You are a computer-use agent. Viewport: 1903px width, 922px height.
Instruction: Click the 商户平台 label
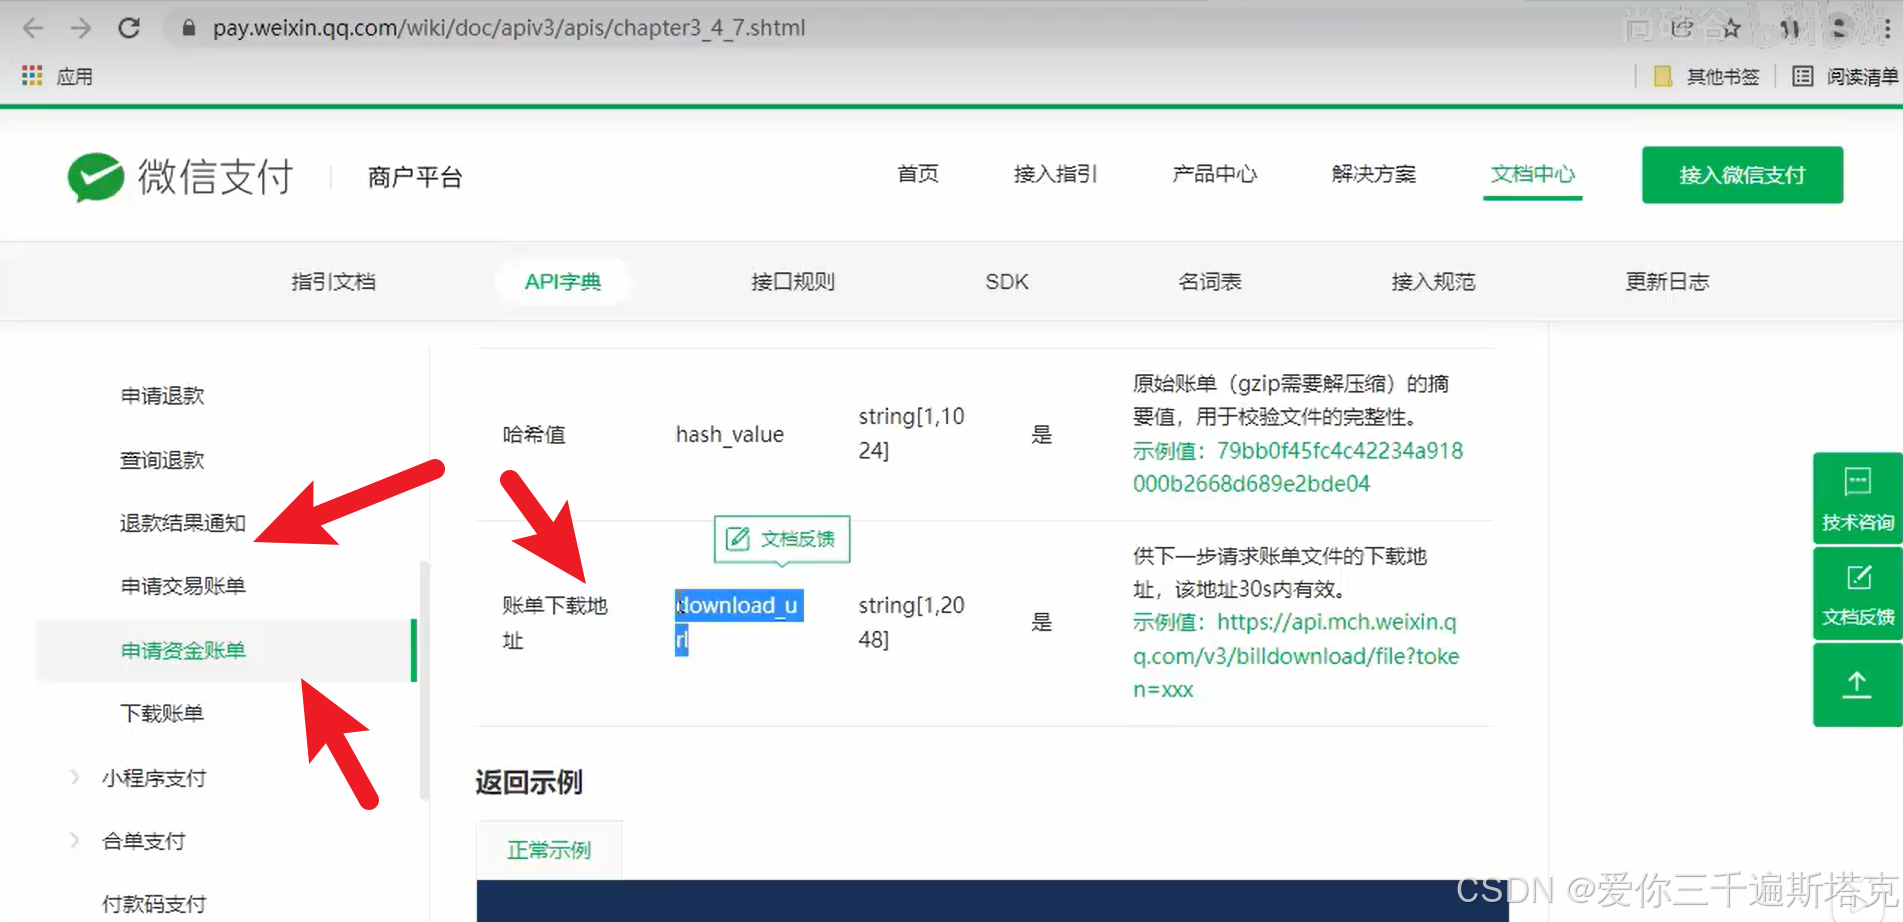[x=415, y=177]
